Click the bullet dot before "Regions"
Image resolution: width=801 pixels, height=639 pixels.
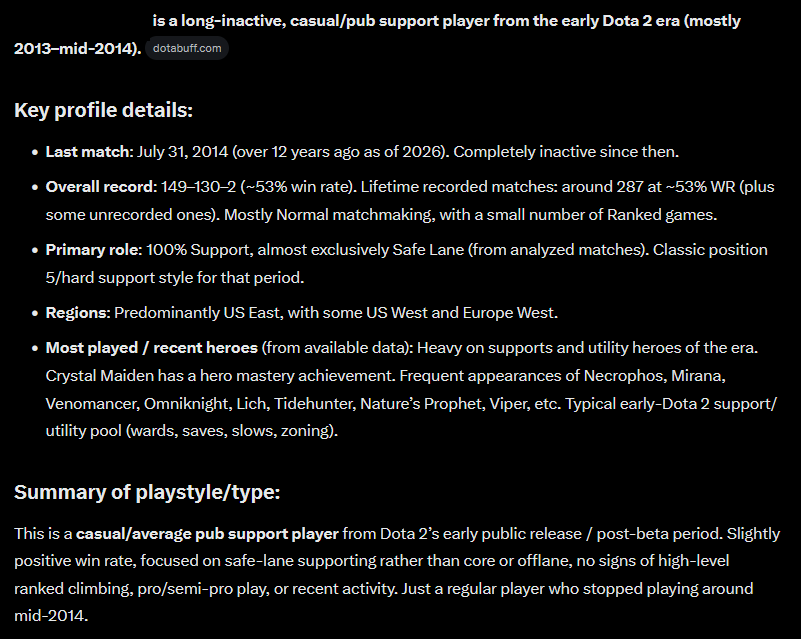35,313
